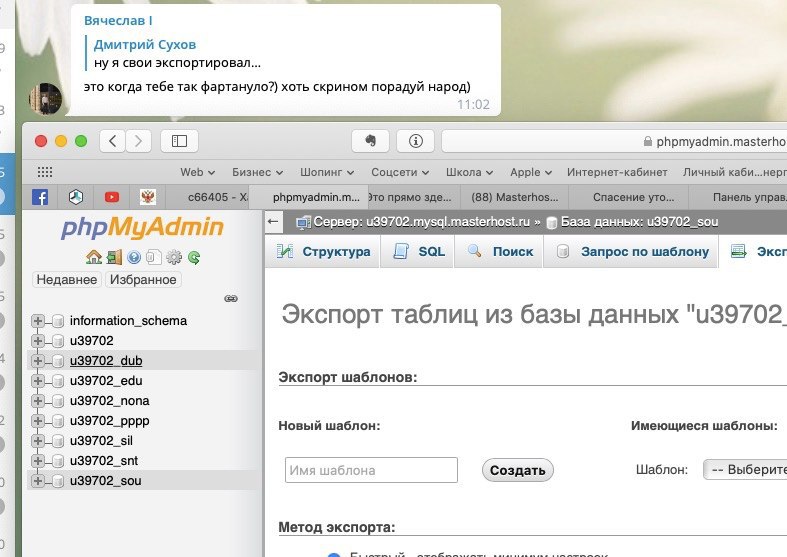Click the Недавнее button
The height and width of the screenshot is (557, 787).
coord(67,280)
